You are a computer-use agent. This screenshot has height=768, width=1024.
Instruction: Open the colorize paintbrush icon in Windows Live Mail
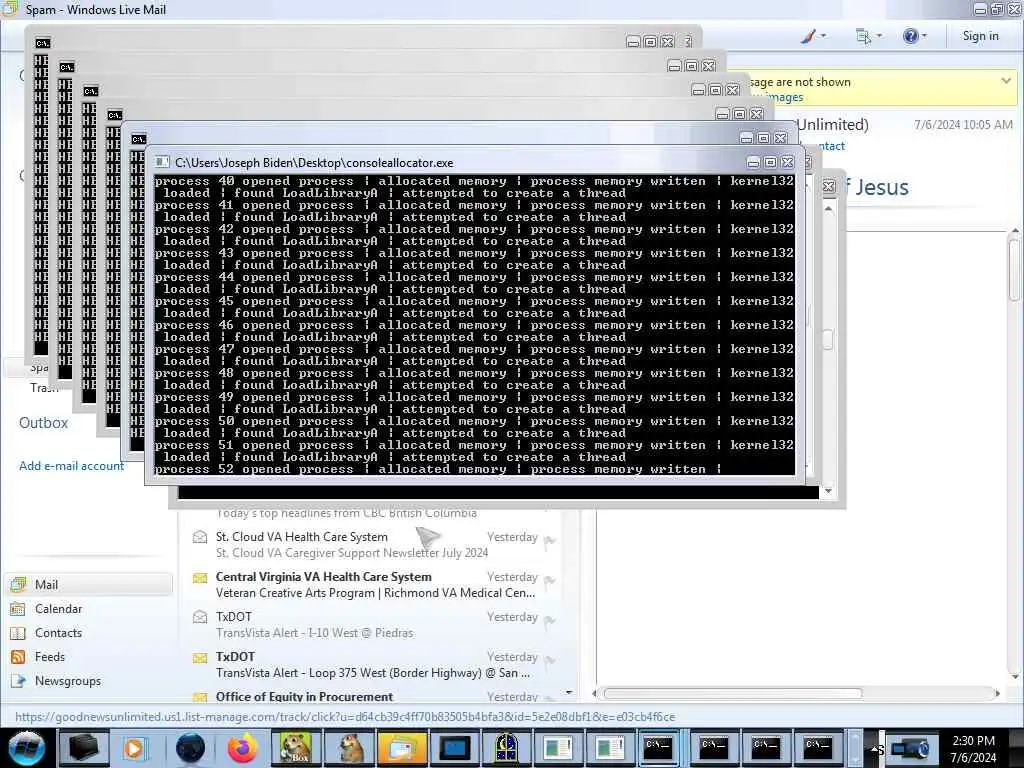pyautogui.click(x=808, y=37)
